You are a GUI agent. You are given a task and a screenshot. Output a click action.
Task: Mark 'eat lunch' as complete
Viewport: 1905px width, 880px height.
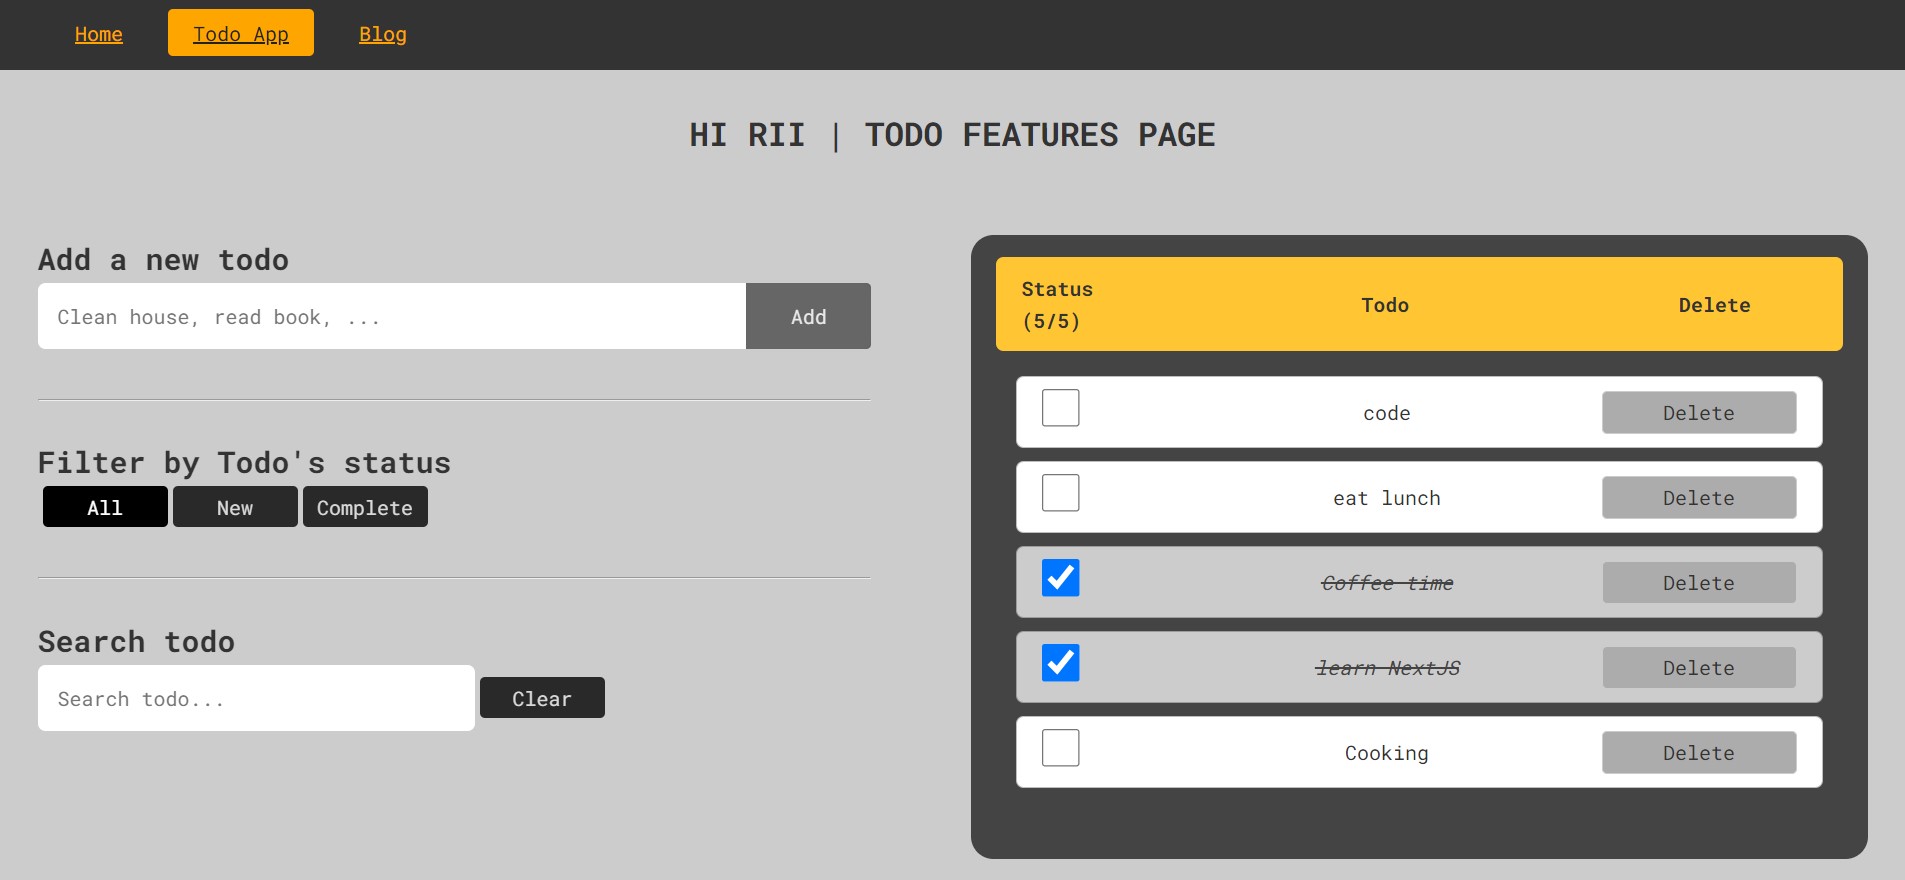1060,493
